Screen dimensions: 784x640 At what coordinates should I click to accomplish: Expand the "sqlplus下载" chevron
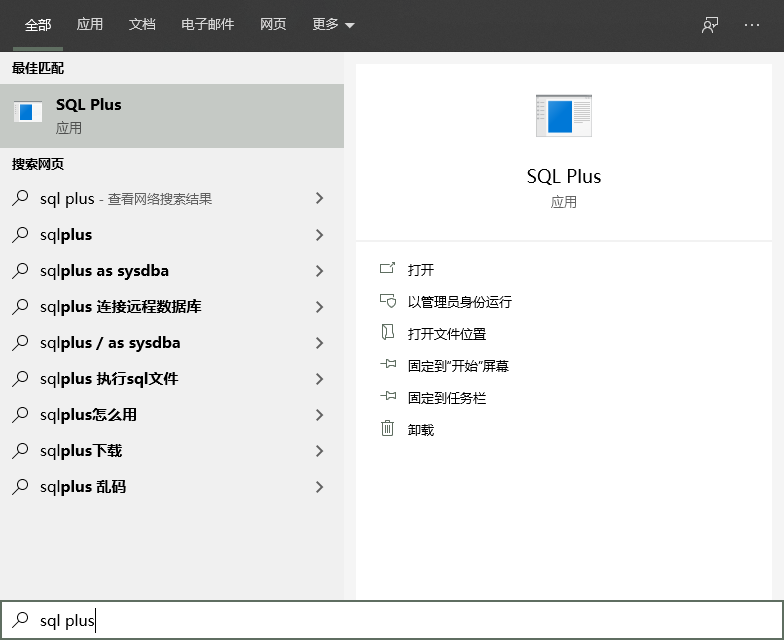coord(320,450)
